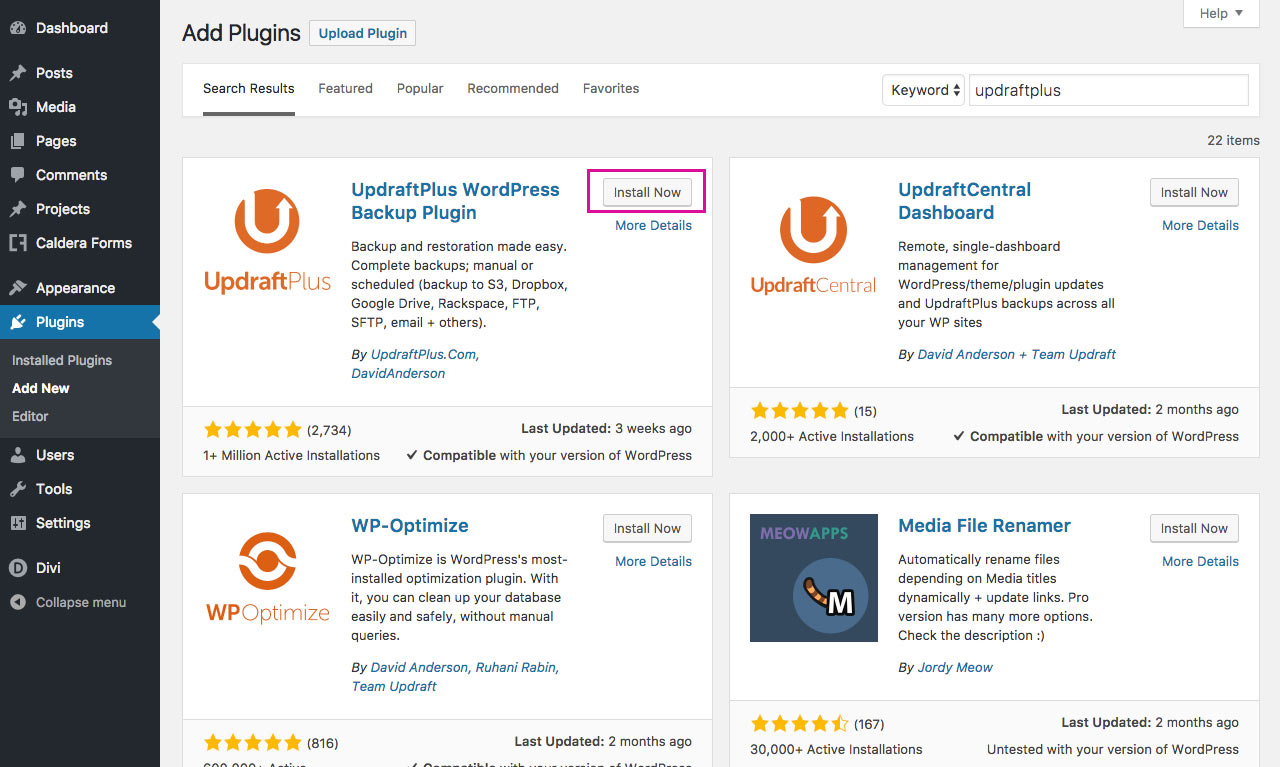Click the Users person icon

(x=18, y=455)
